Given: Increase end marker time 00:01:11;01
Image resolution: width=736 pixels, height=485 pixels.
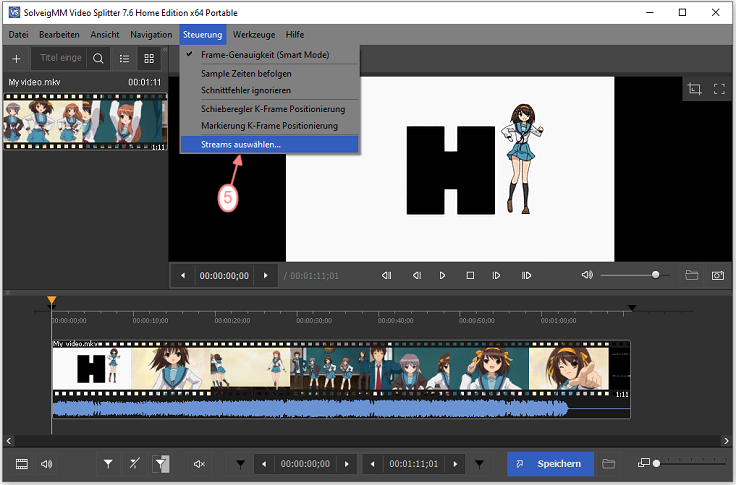Looking at the screenshot, I should (x=455, y=464).
